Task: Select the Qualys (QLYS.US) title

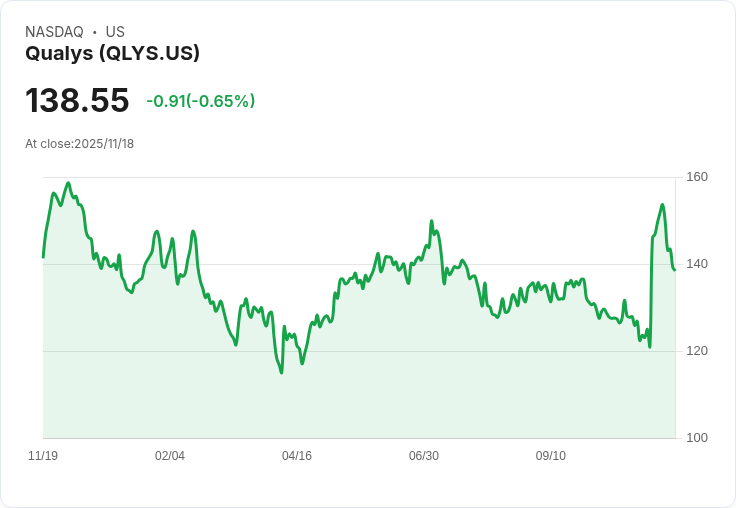Action: (112, 53)
